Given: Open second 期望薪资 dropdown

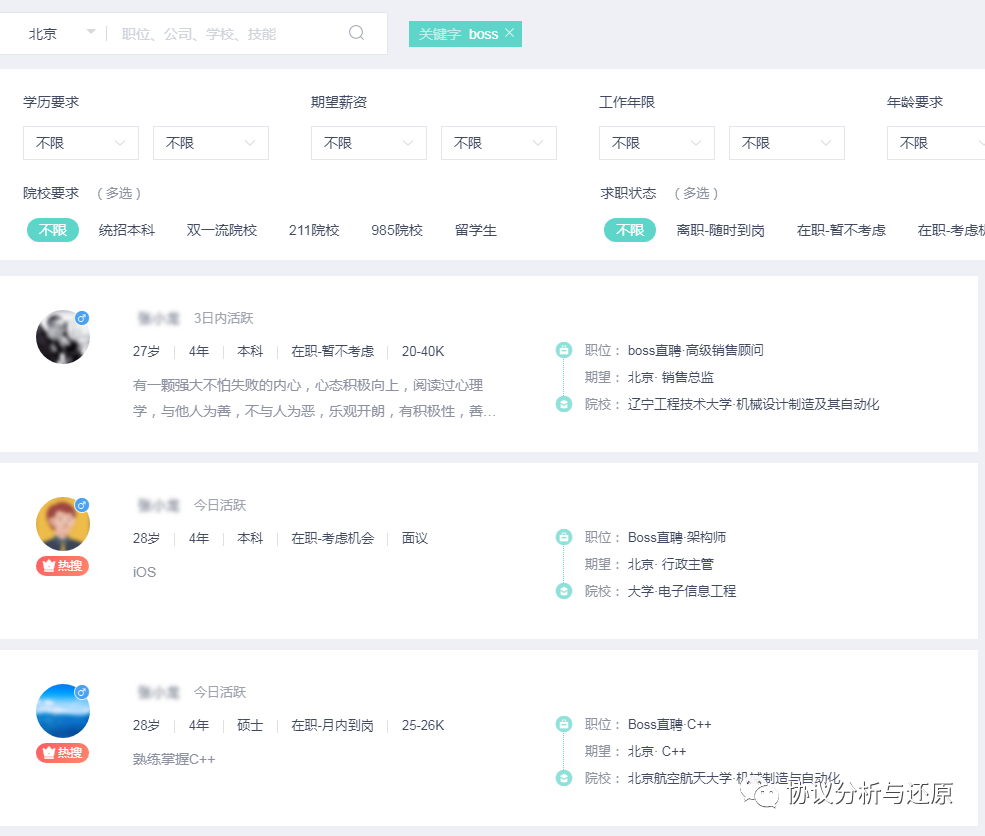Looking at the screenshot, I should 499,143.
